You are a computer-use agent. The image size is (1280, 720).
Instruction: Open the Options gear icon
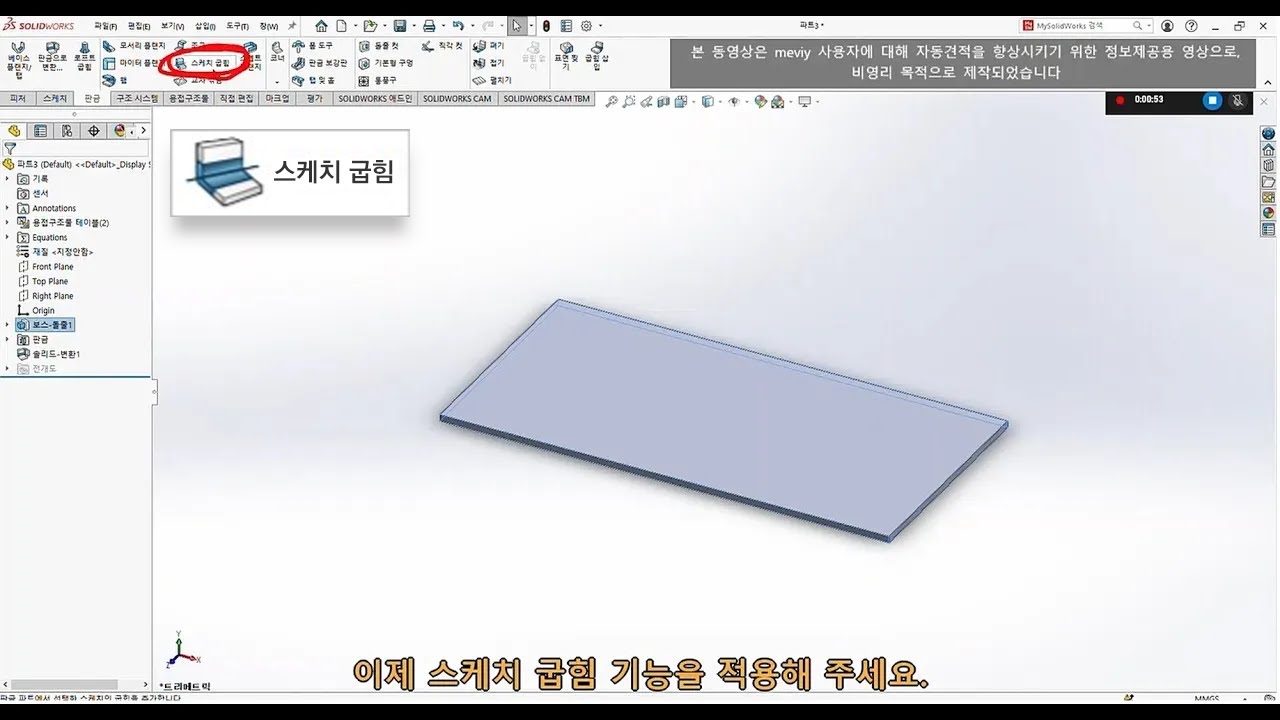click(587, 26)
